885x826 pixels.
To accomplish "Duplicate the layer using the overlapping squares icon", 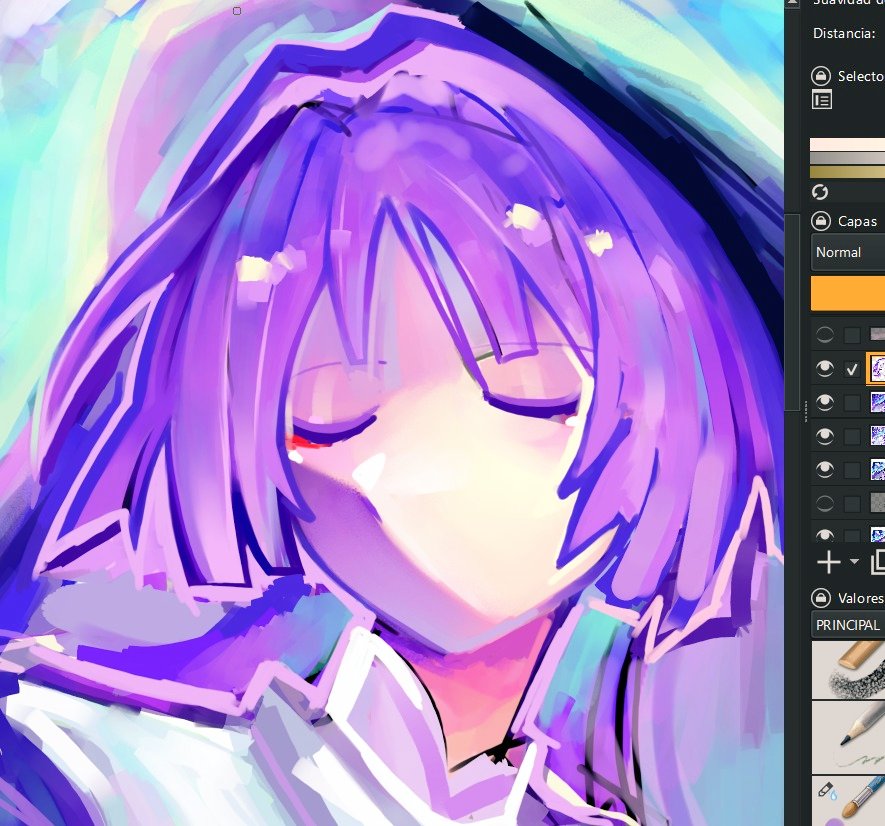I will pos(878,562).
